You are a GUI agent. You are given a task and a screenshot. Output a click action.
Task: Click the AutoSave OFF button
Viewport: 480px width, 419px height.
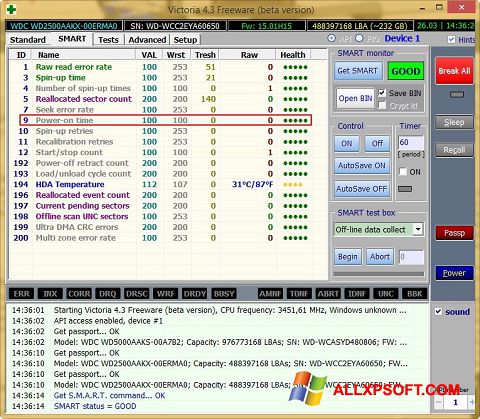[362, 189]
